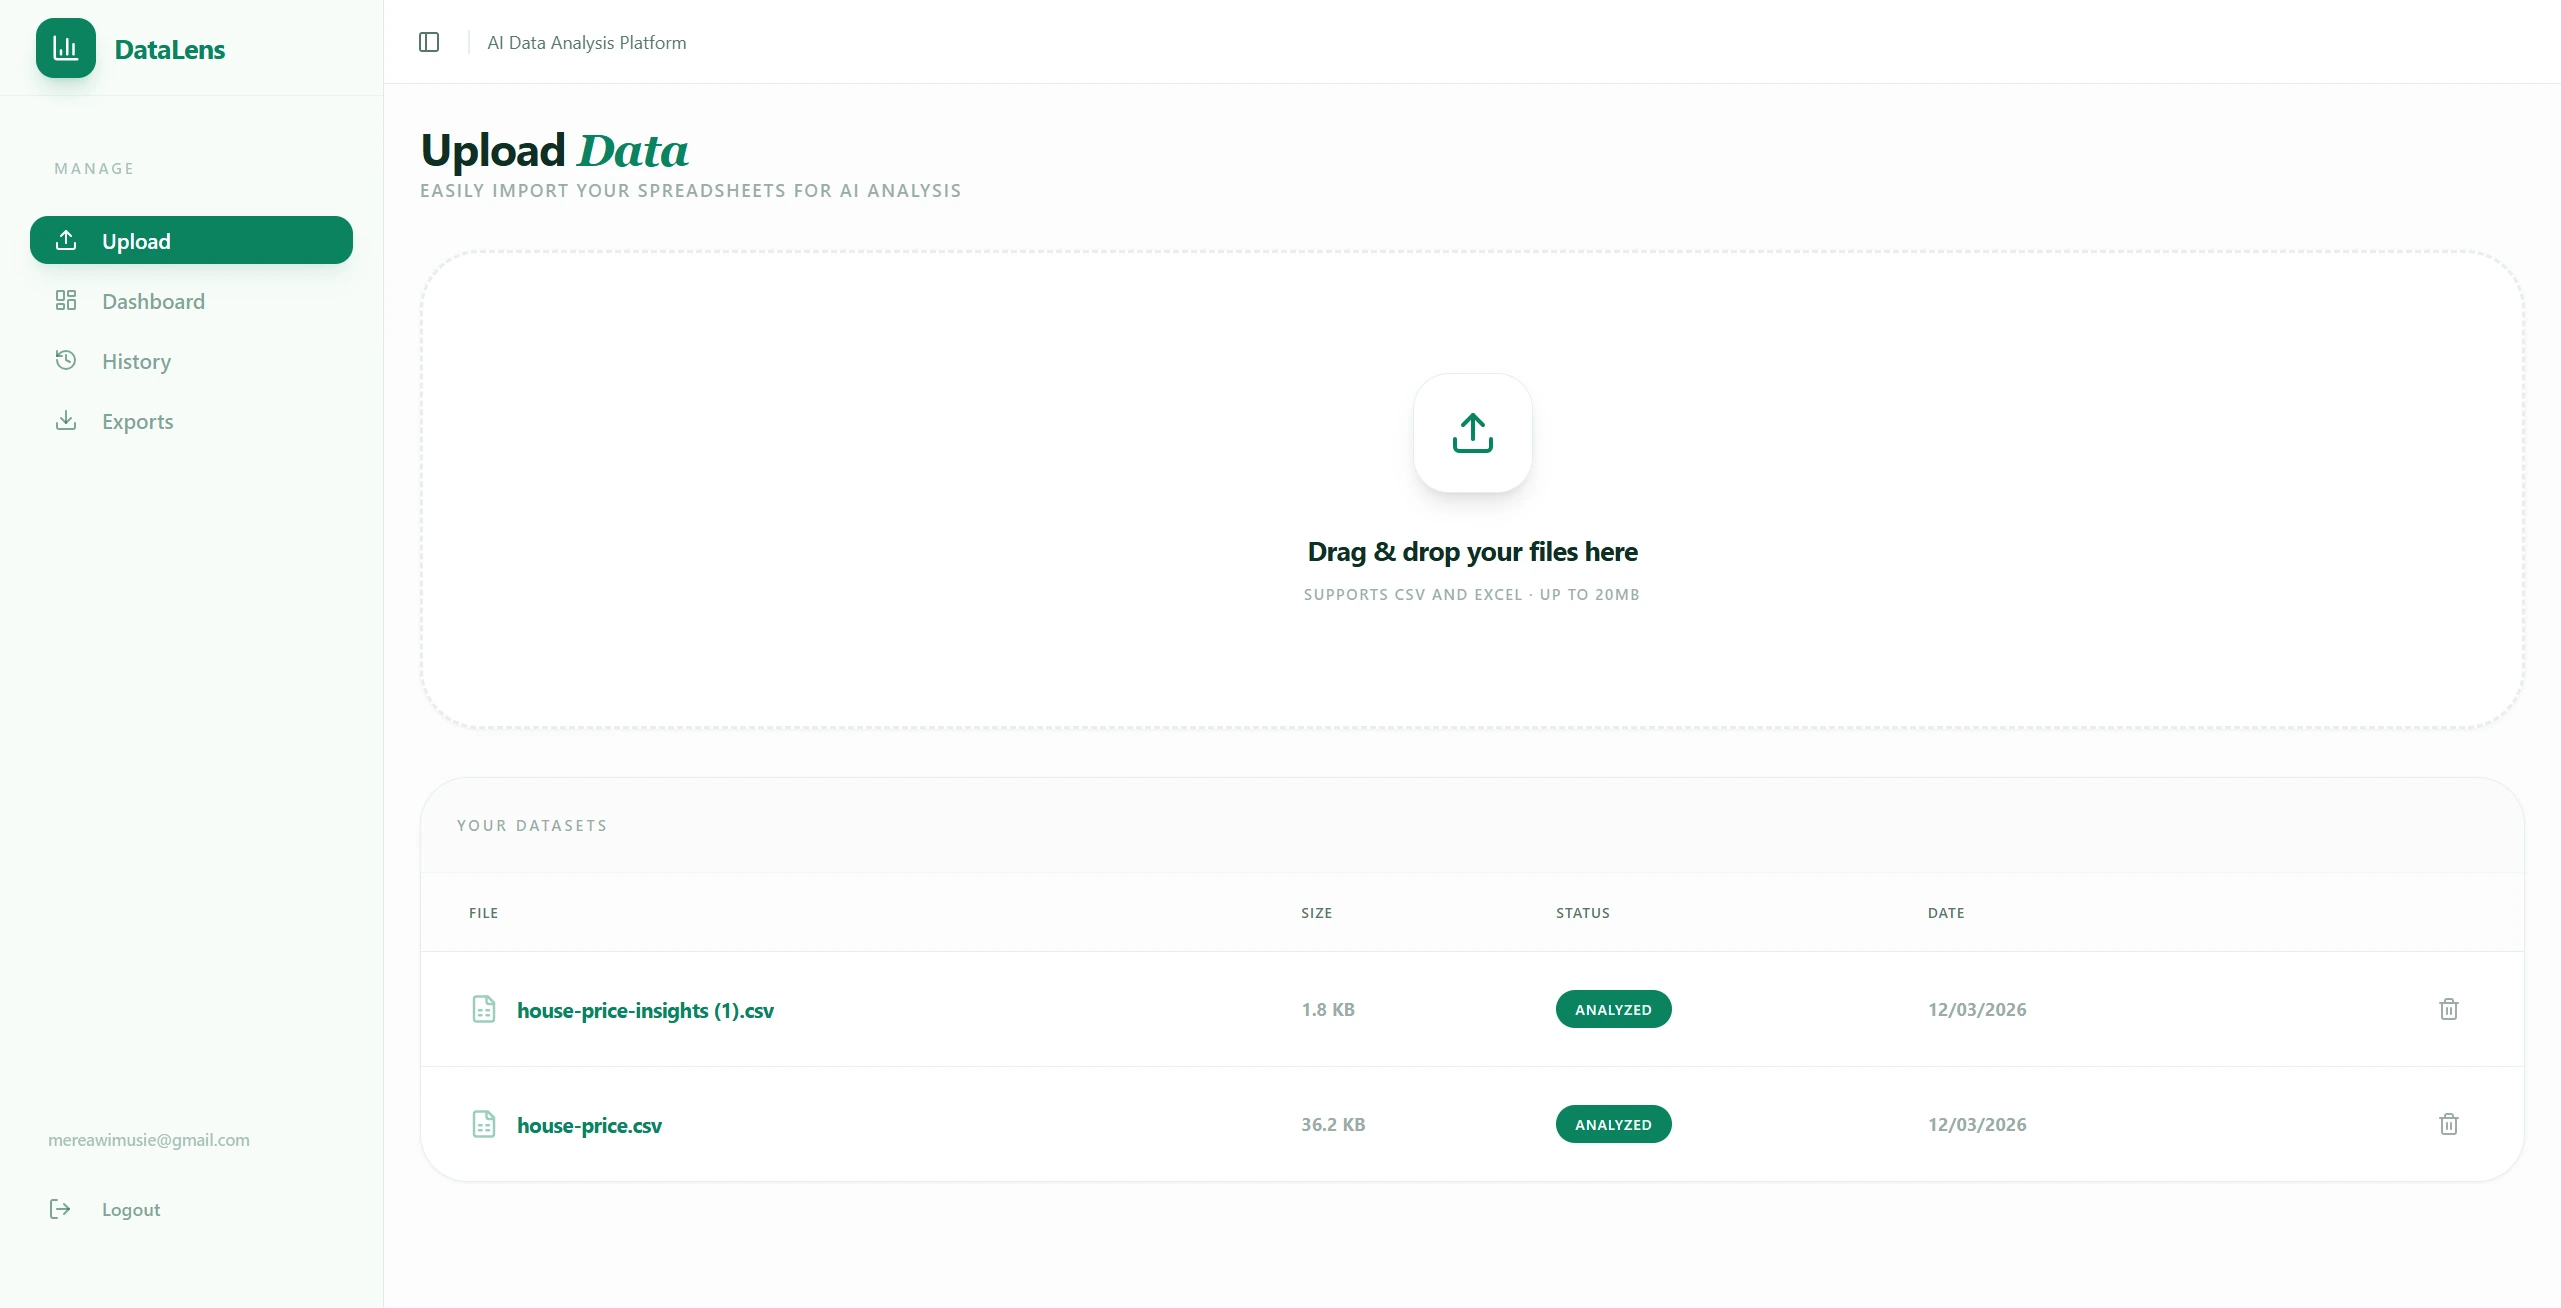The height and width of the screenshot is (1308, 2561).
Task: Open house-price-insights (1).csv file link
Action: [645, 1010]
